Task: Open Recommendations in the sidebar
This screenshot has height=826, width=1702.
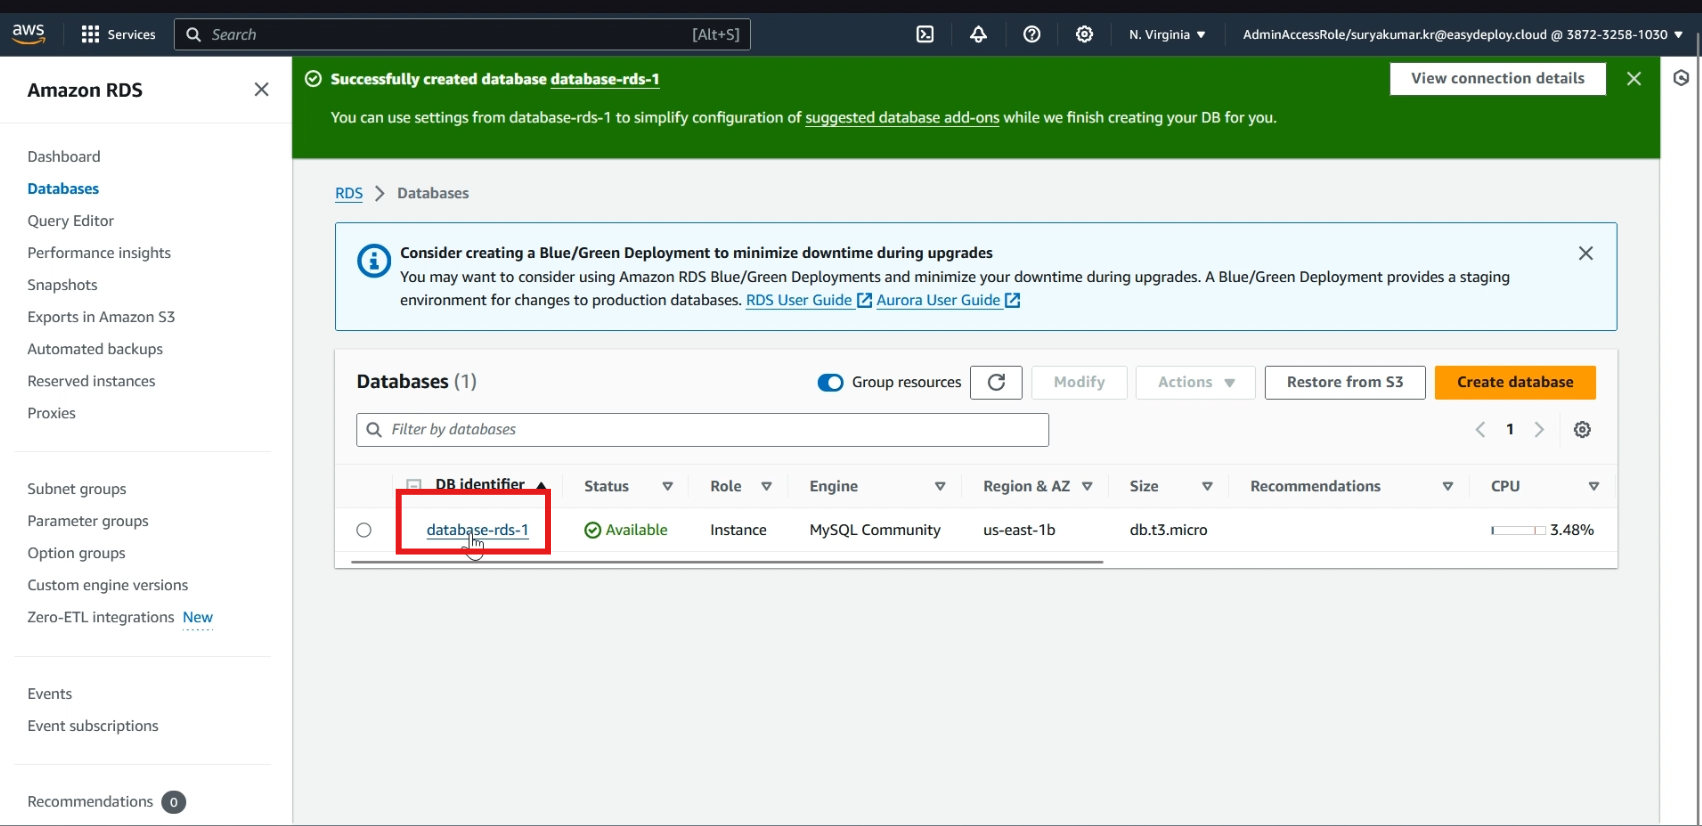Action: [x=90, y=801]
